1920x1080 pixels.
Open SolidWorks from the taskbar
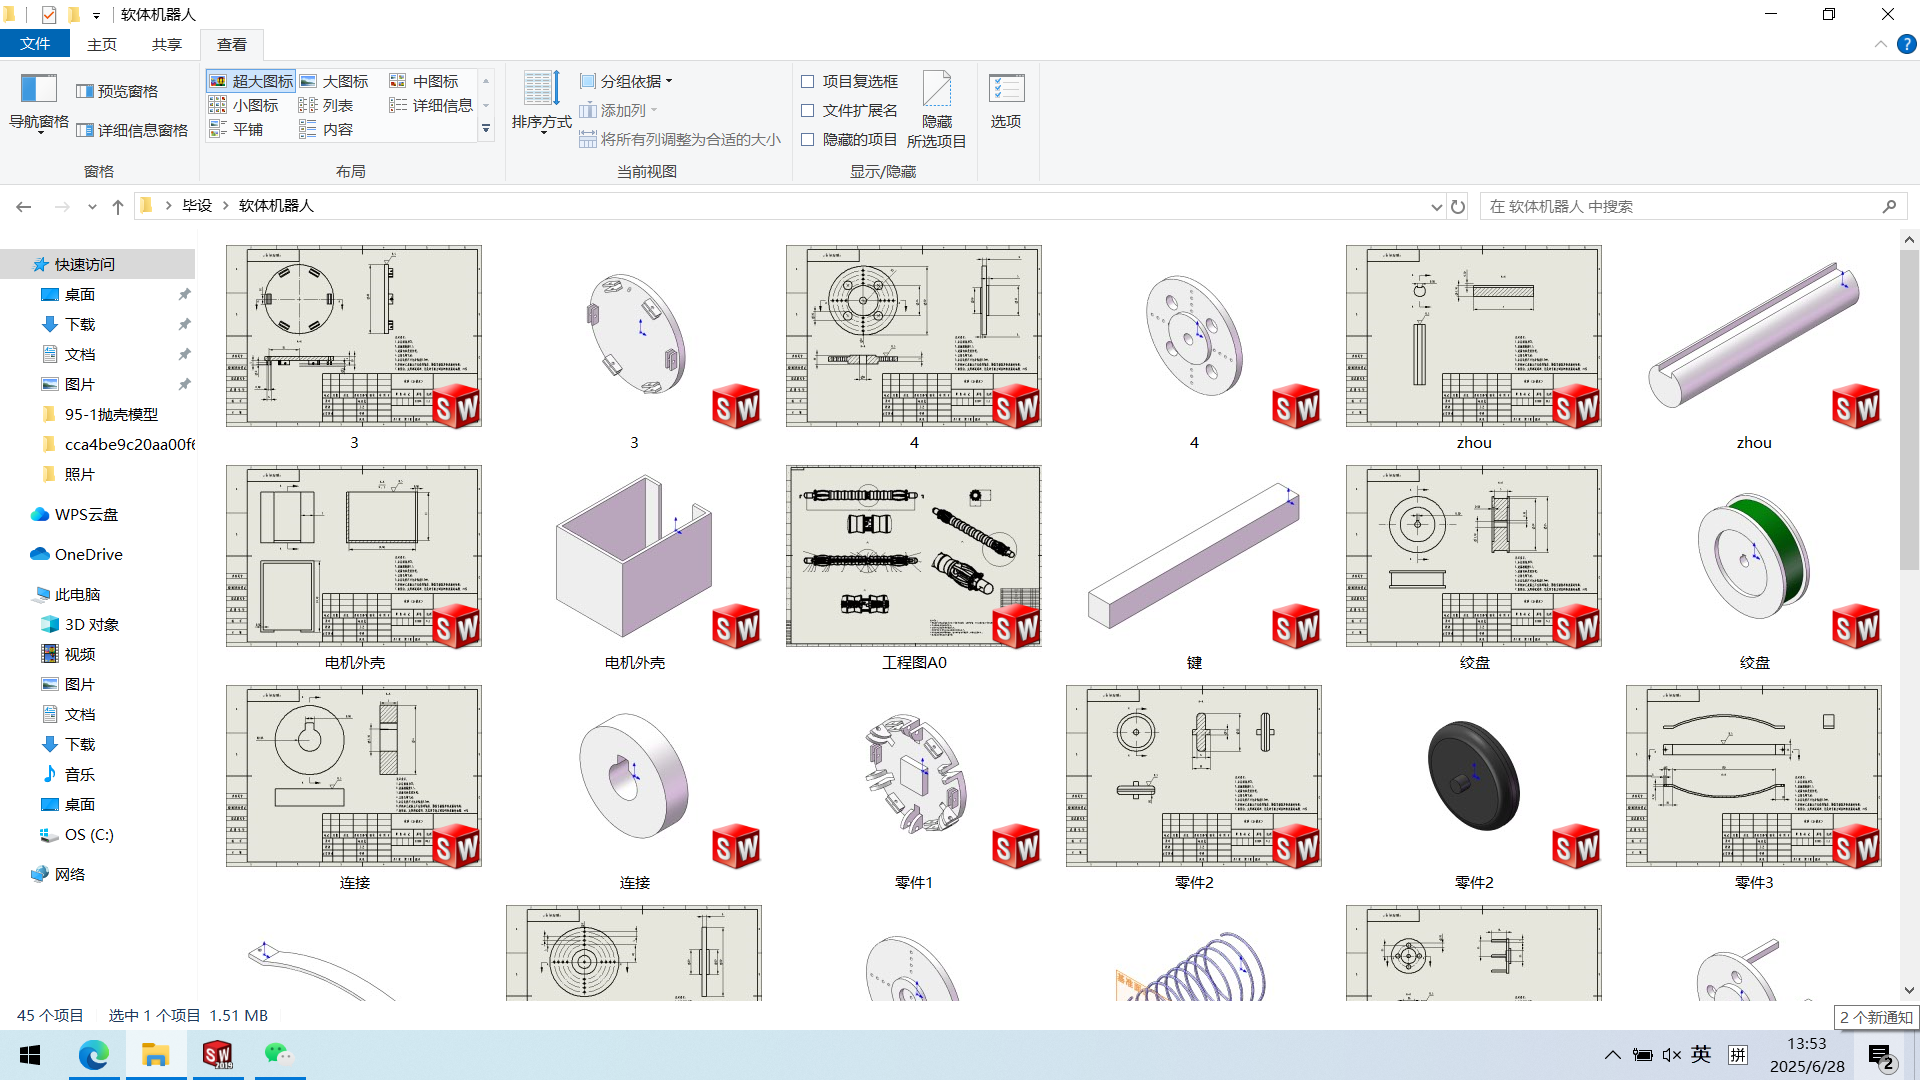(x=217, y=1055)
